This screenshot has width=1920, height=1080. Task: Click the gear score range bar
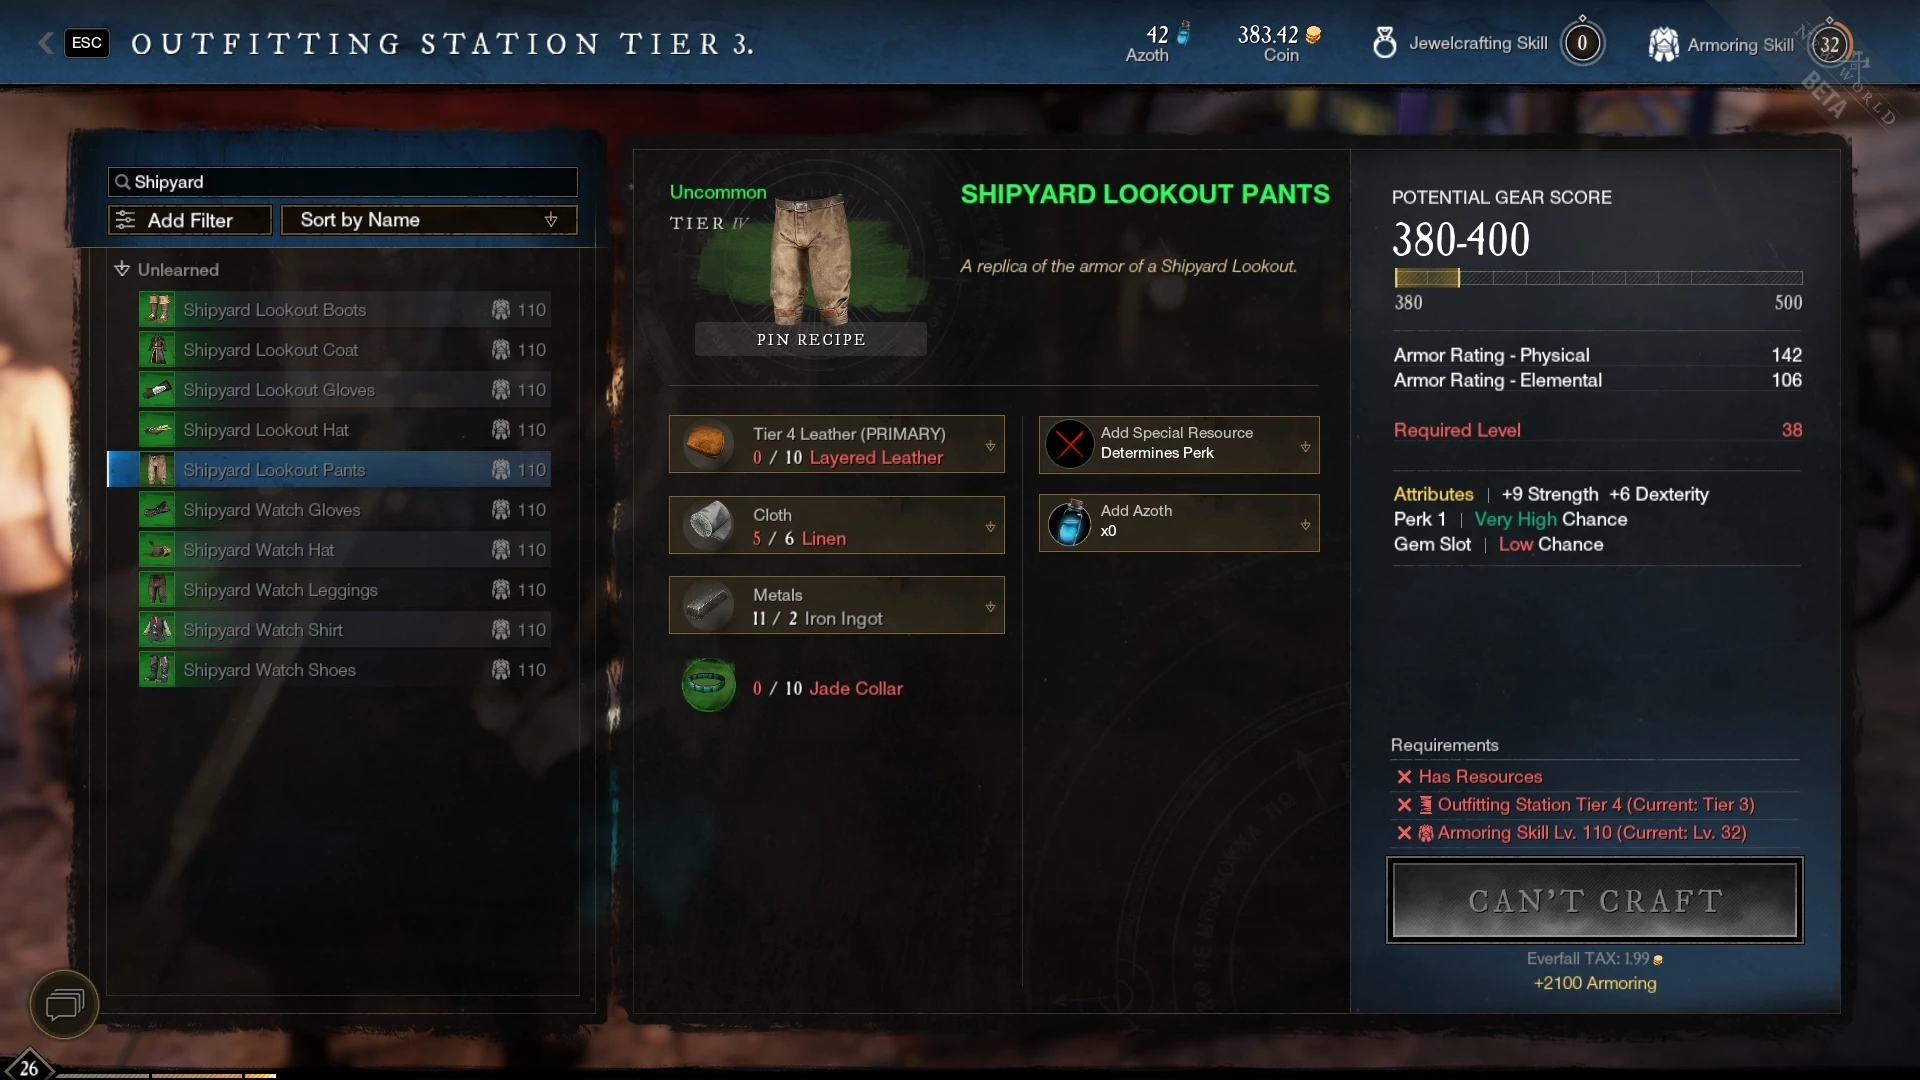tap(1598, 278)
